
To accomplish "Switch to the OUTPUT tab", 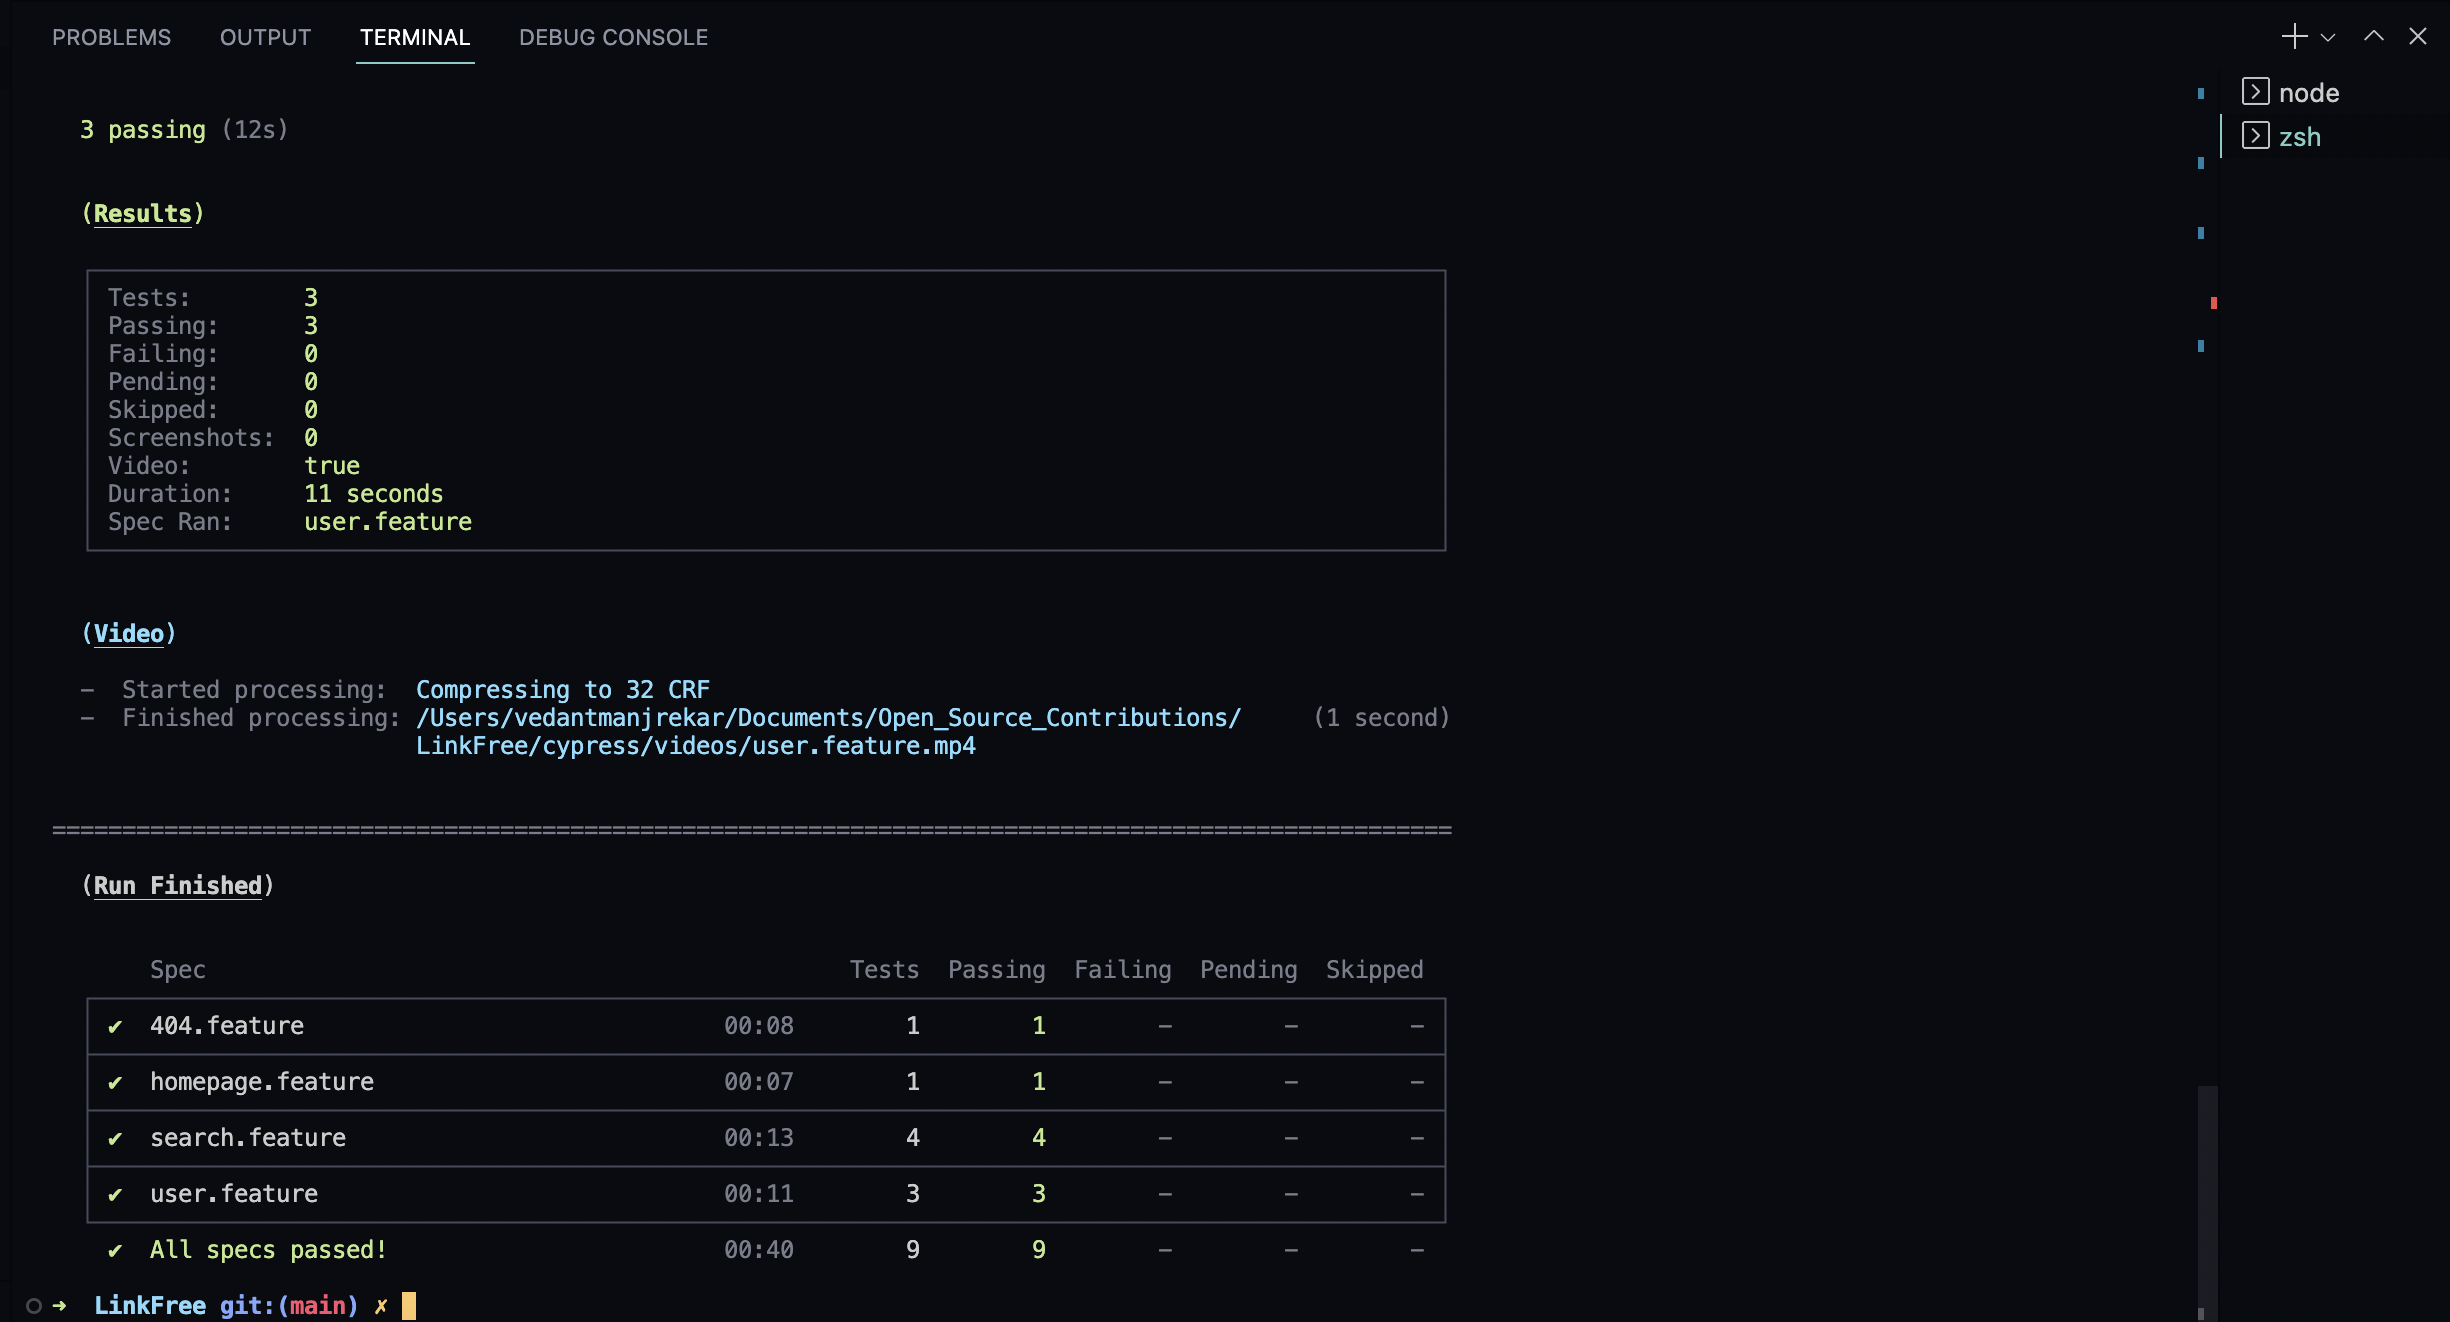I will [x=264, y=37].
